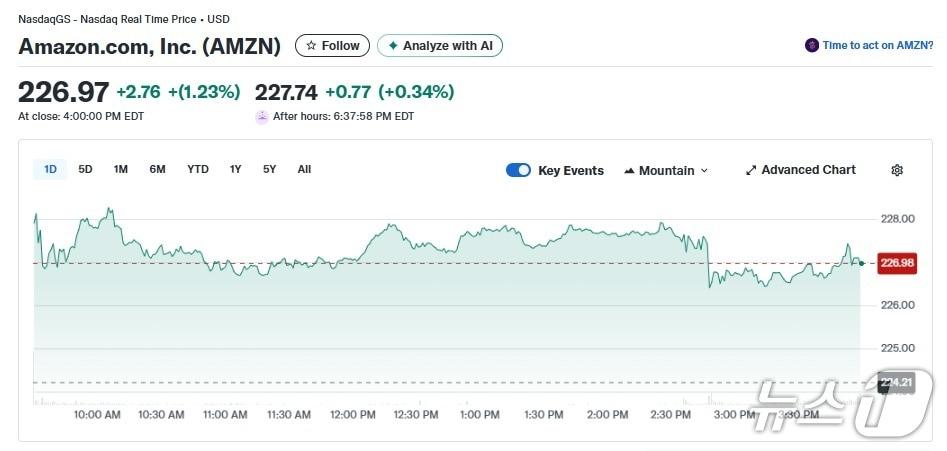Open the Time to act on AMZN link
947x451 pixels.
pos(877,46)
